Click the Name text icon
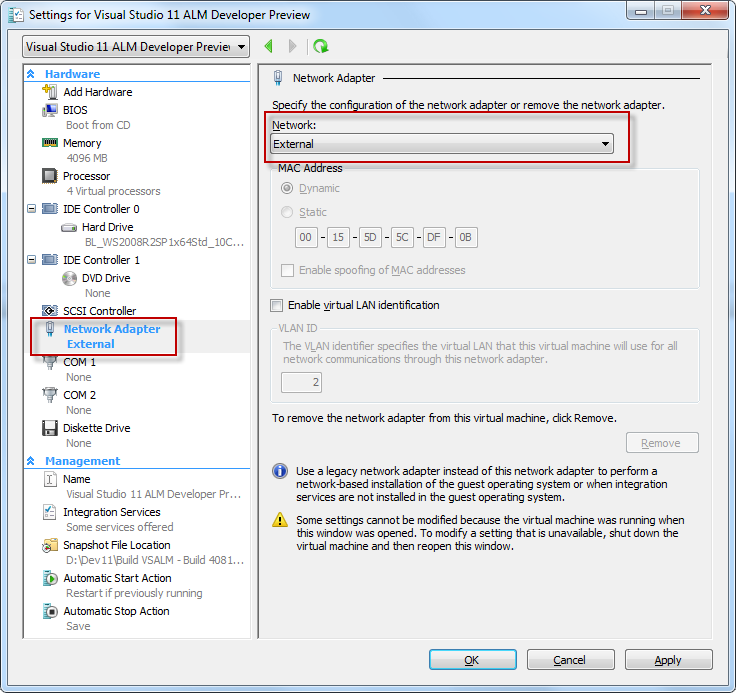 point(50,479)
